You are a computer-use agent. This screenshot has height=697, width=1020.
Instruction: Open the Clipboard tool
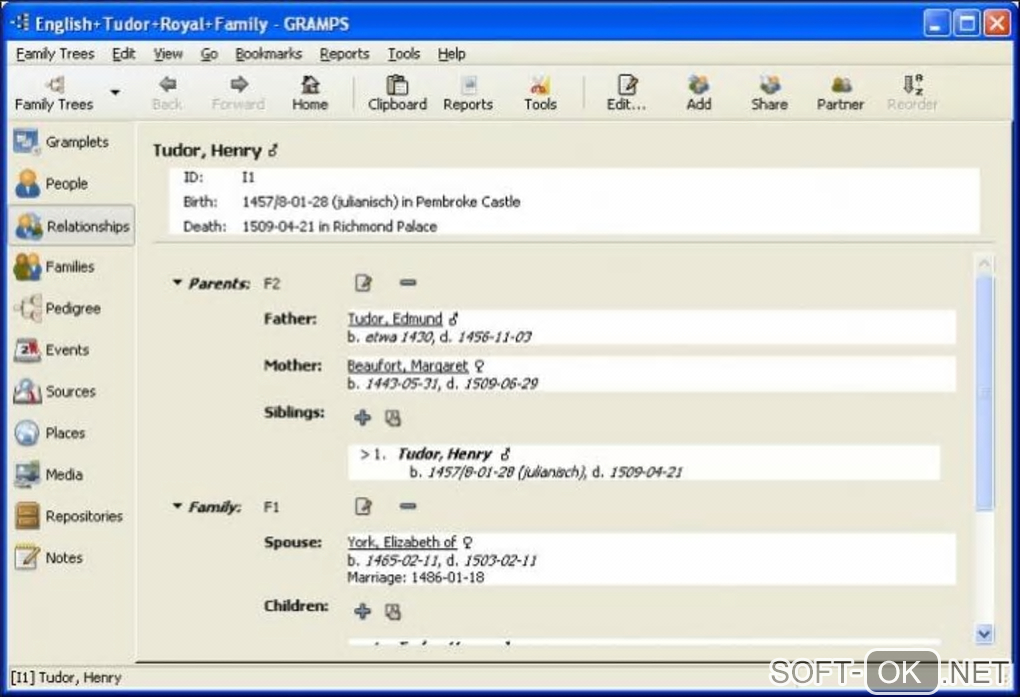(x=397, y=92)
